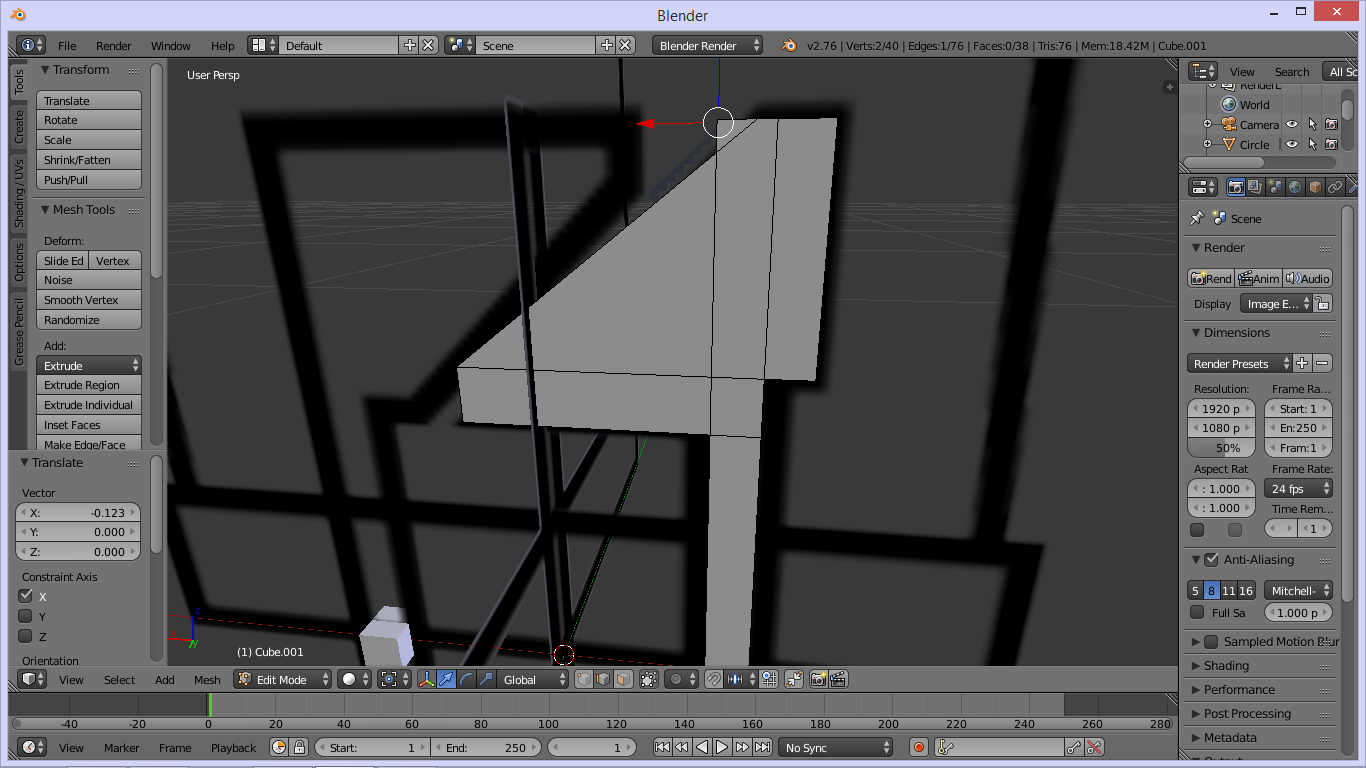Click the translate X vector value slider

coord(78,512)
